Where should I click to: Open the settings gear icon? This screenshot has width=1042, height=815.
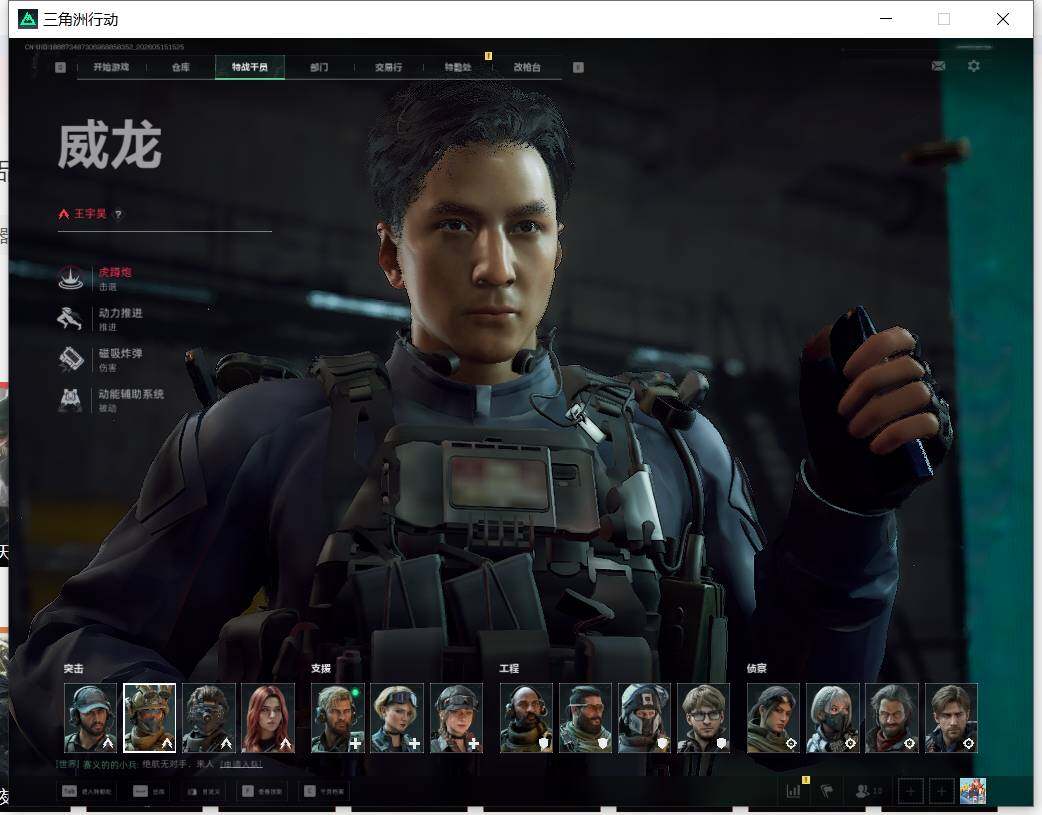(x=974, y=66)
